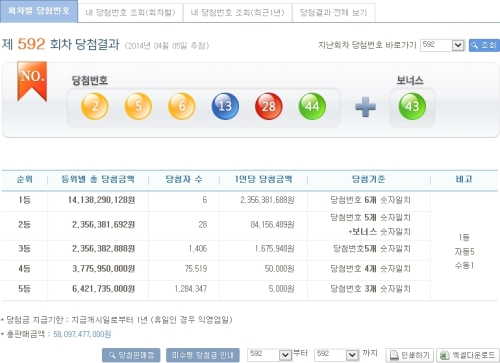Open the 내 당첨번호 조회(회차별) tab
Screen dimensions: 500x363
point(130,13)
